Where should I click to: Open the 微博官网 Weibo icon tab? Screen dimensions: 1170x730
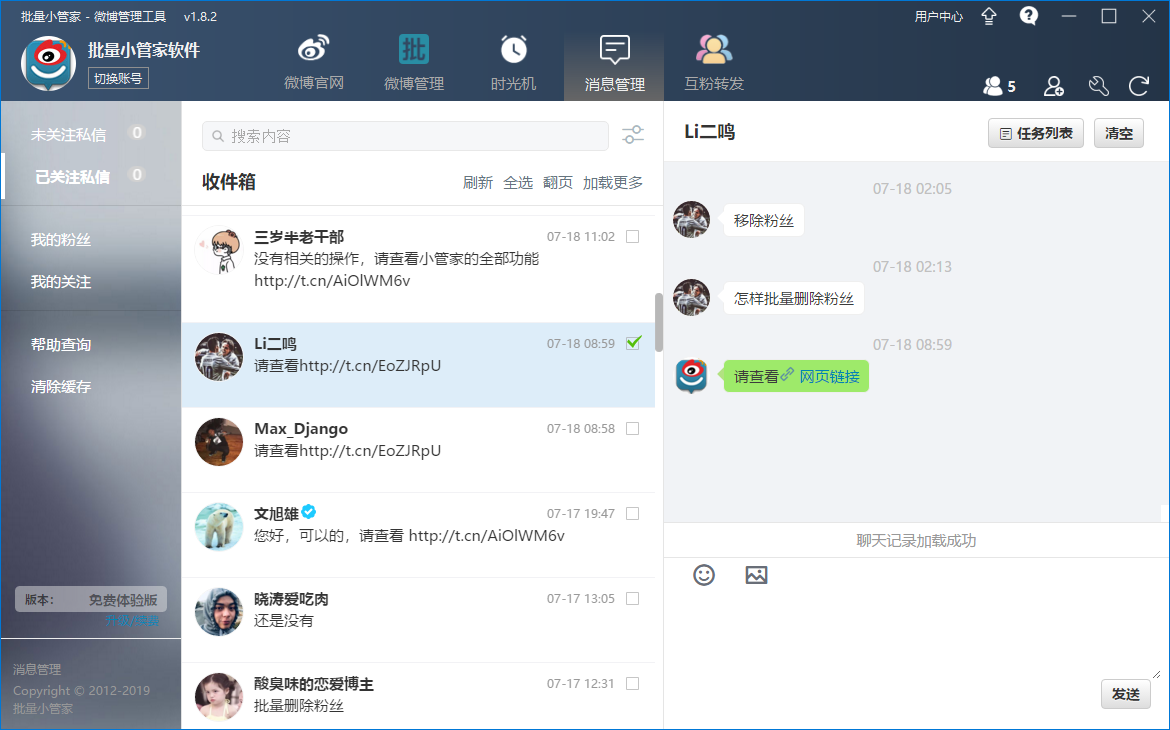click(313, 64)
